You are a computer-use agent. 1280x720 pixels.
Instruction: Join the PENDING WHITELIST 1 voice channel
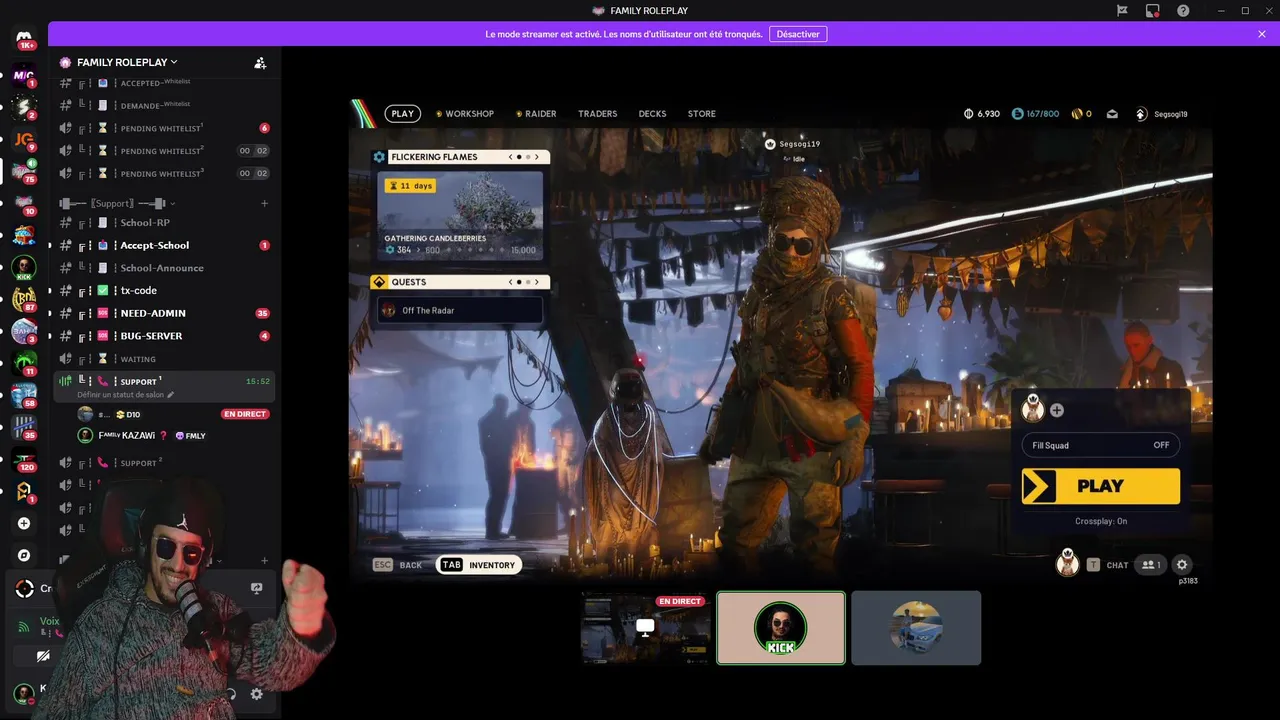pos(165,128)
